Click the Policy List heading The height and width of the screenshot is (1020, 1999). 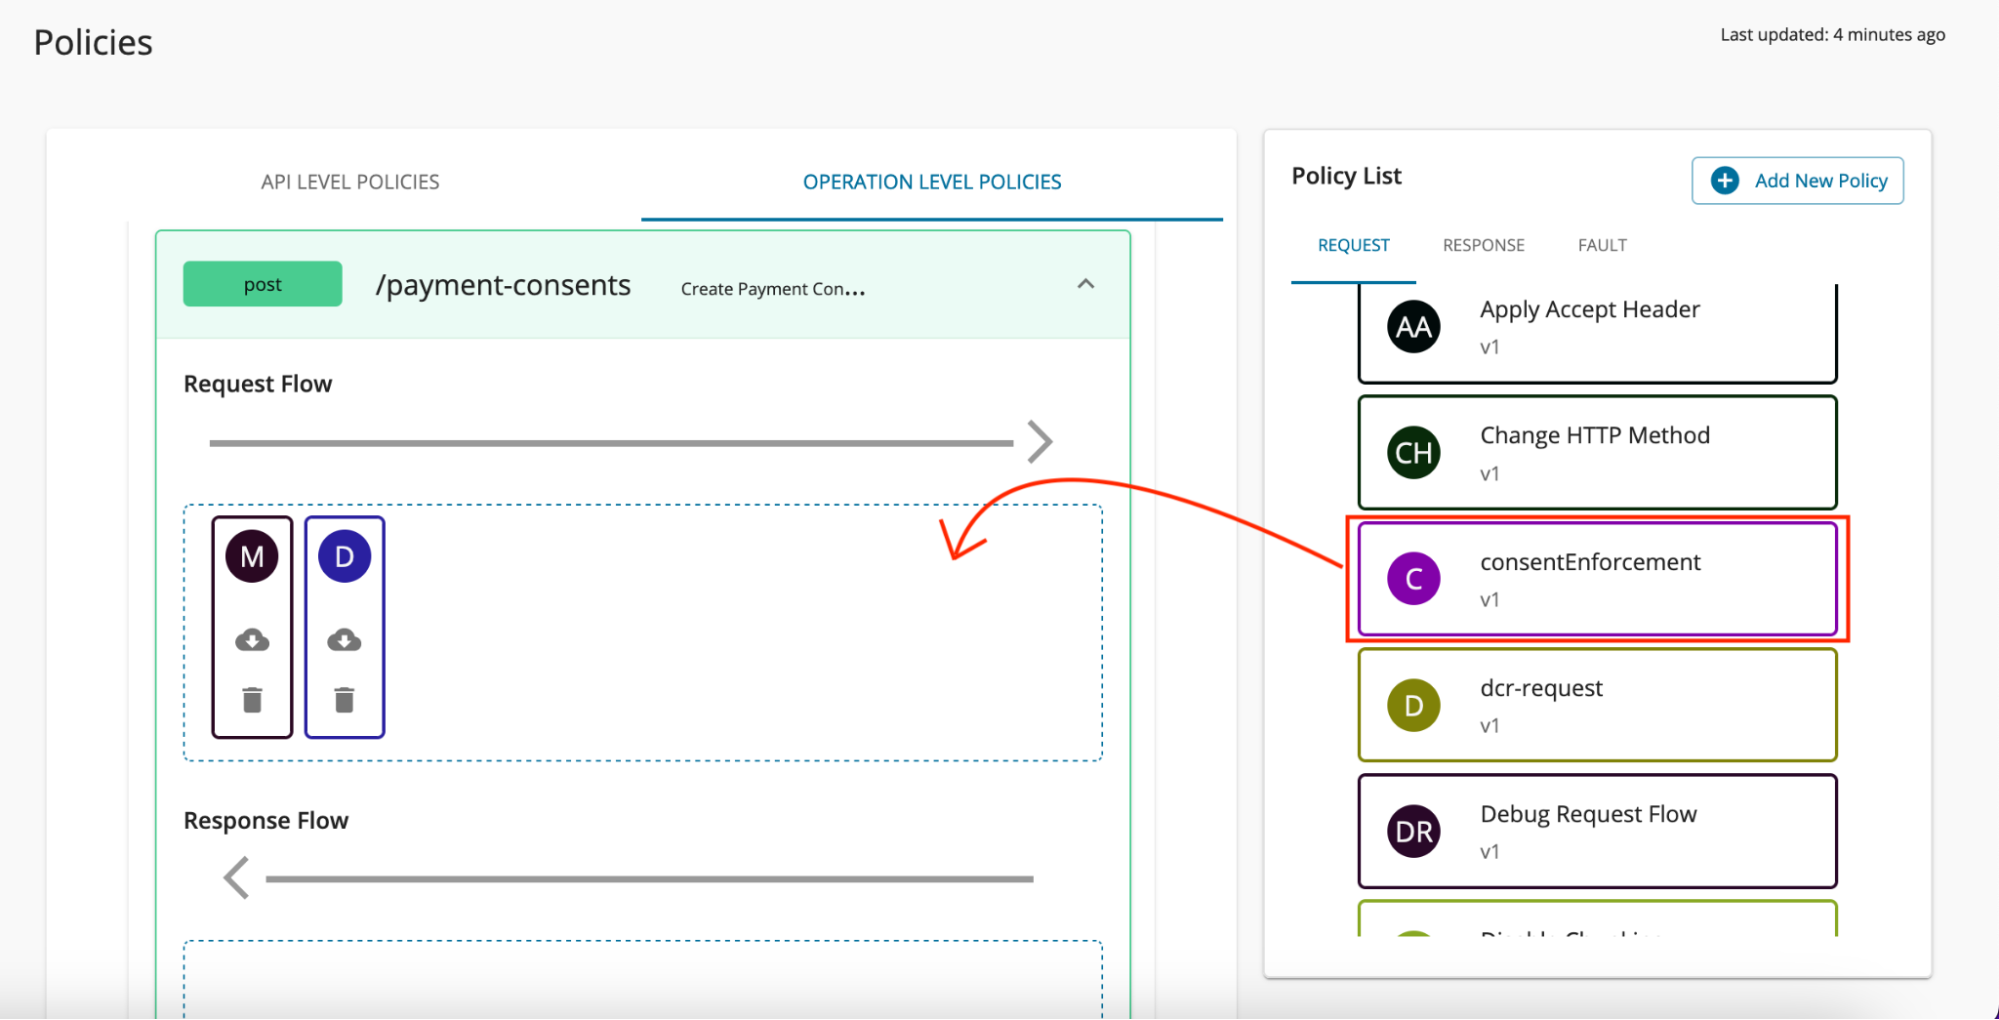[1346, 176]
